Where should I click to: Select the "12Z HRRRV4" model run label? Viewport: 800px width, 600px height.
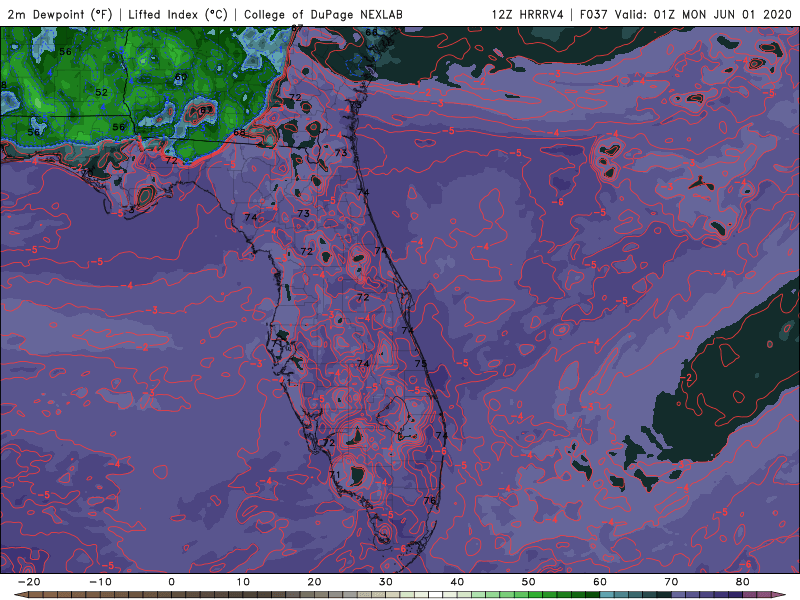tap(528, 14)
